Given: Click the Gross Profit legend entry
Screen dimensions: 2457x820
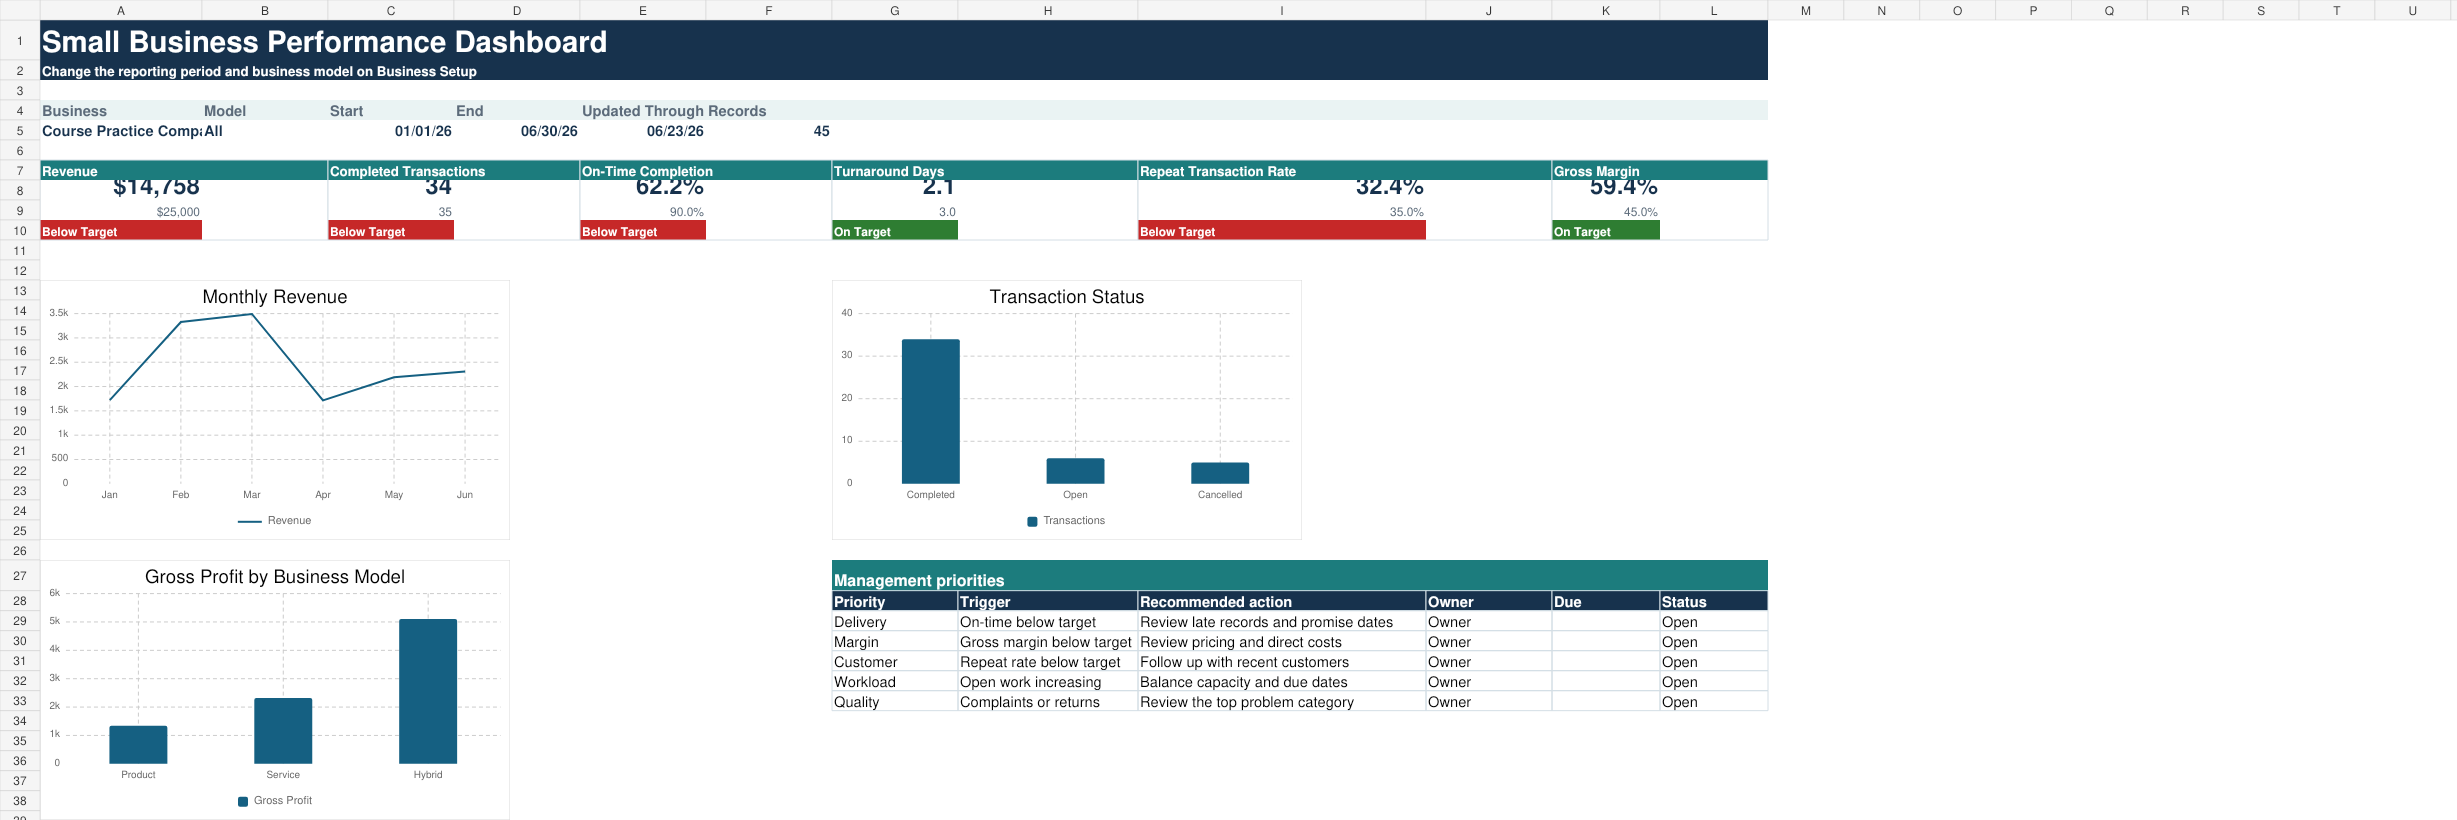Looking at the screenshot, I should pos(275,800).
